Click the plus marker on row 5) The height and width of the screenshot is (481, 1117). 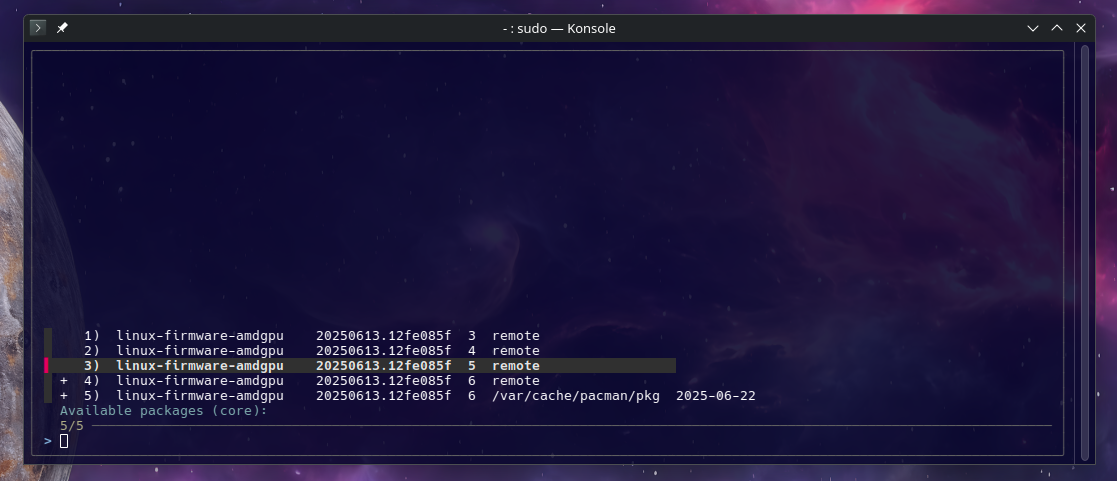[64, 395]
